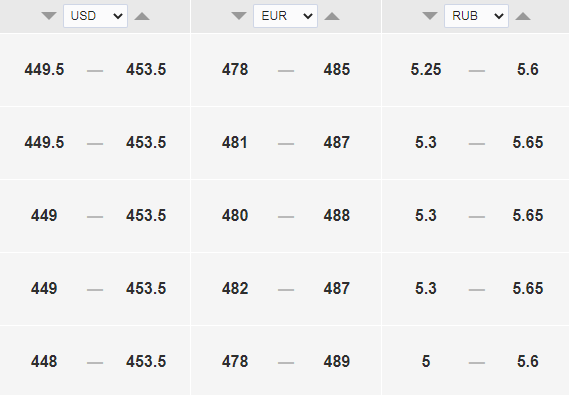
Task: Open the USD currency dropdown
Action: [x=95, y=16]
